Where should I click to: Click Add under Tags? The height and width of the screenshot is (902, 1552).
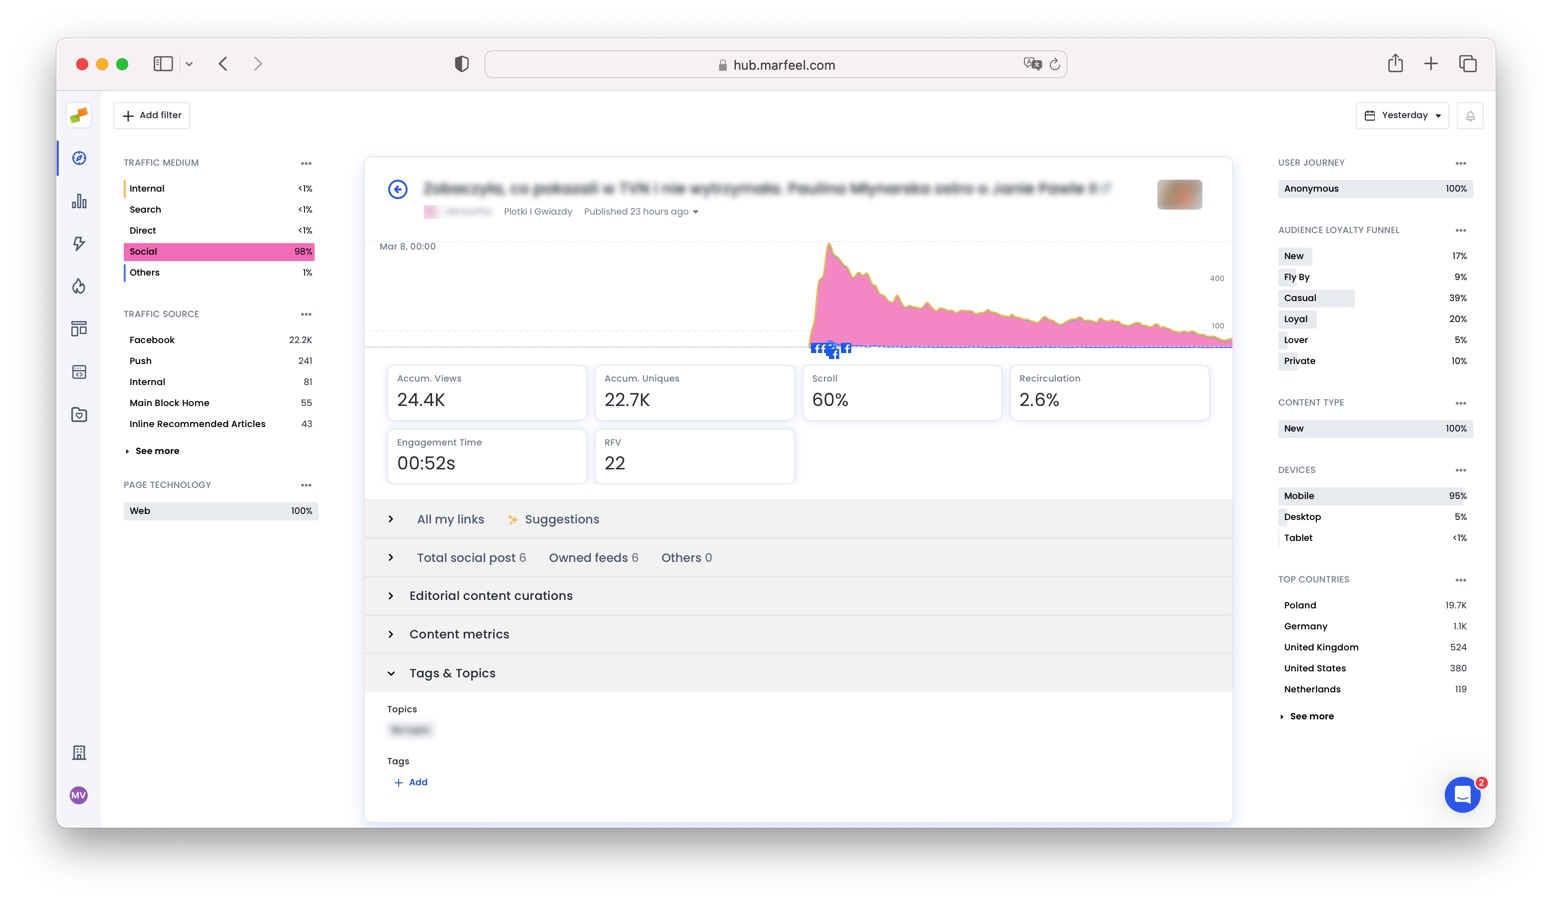pyautogui.click(x=411, y=783)
